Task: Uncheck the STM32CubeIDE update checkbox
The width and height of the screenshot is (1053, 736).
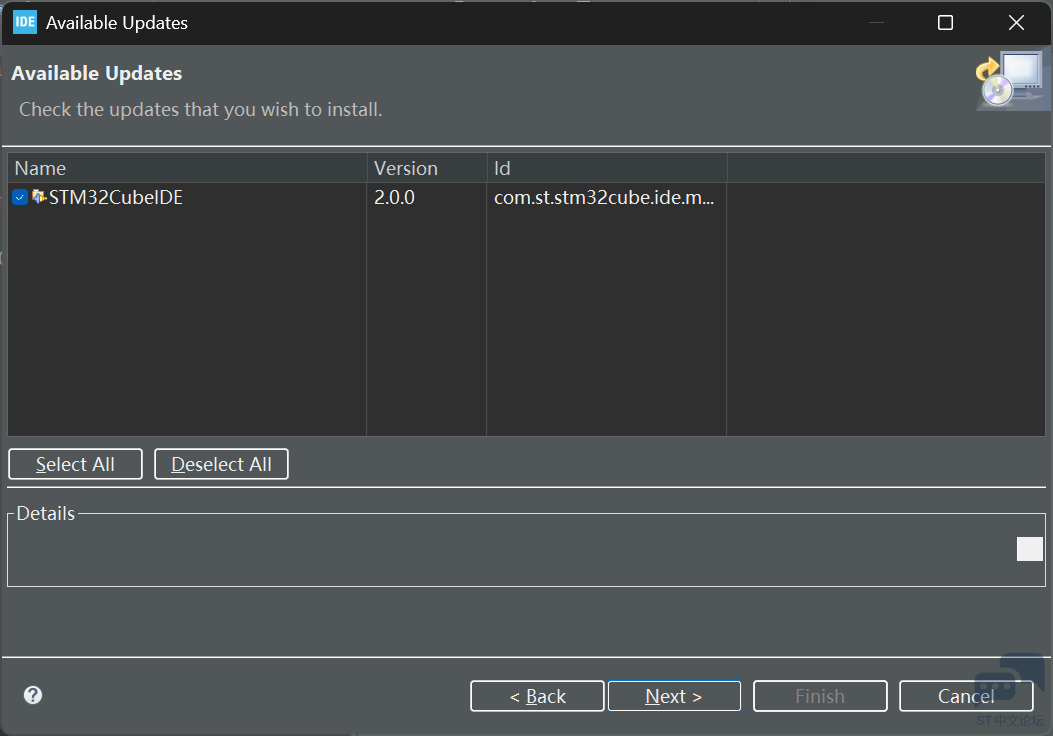Action: [x=19, y=197]
